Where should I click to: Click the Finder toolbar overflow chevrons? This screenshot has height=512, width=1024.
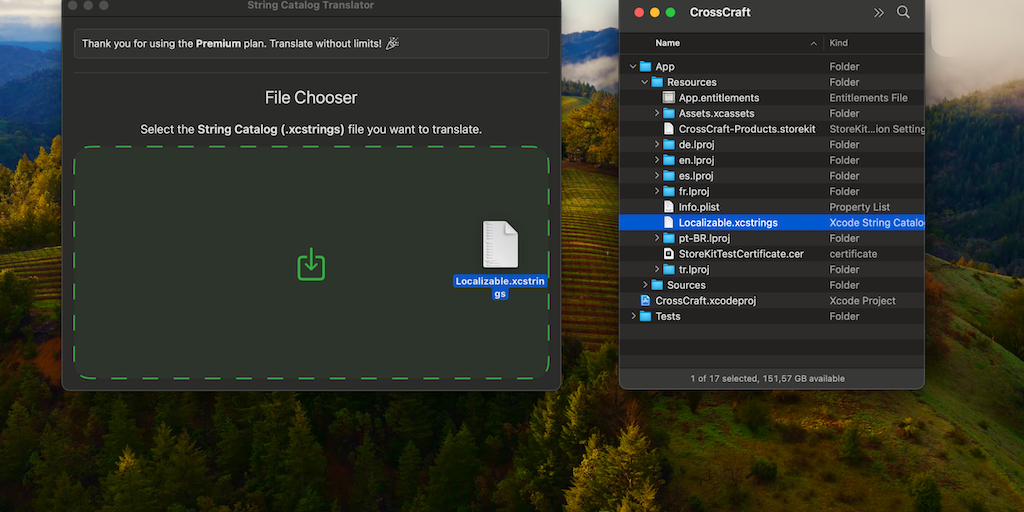click(879, 13)
